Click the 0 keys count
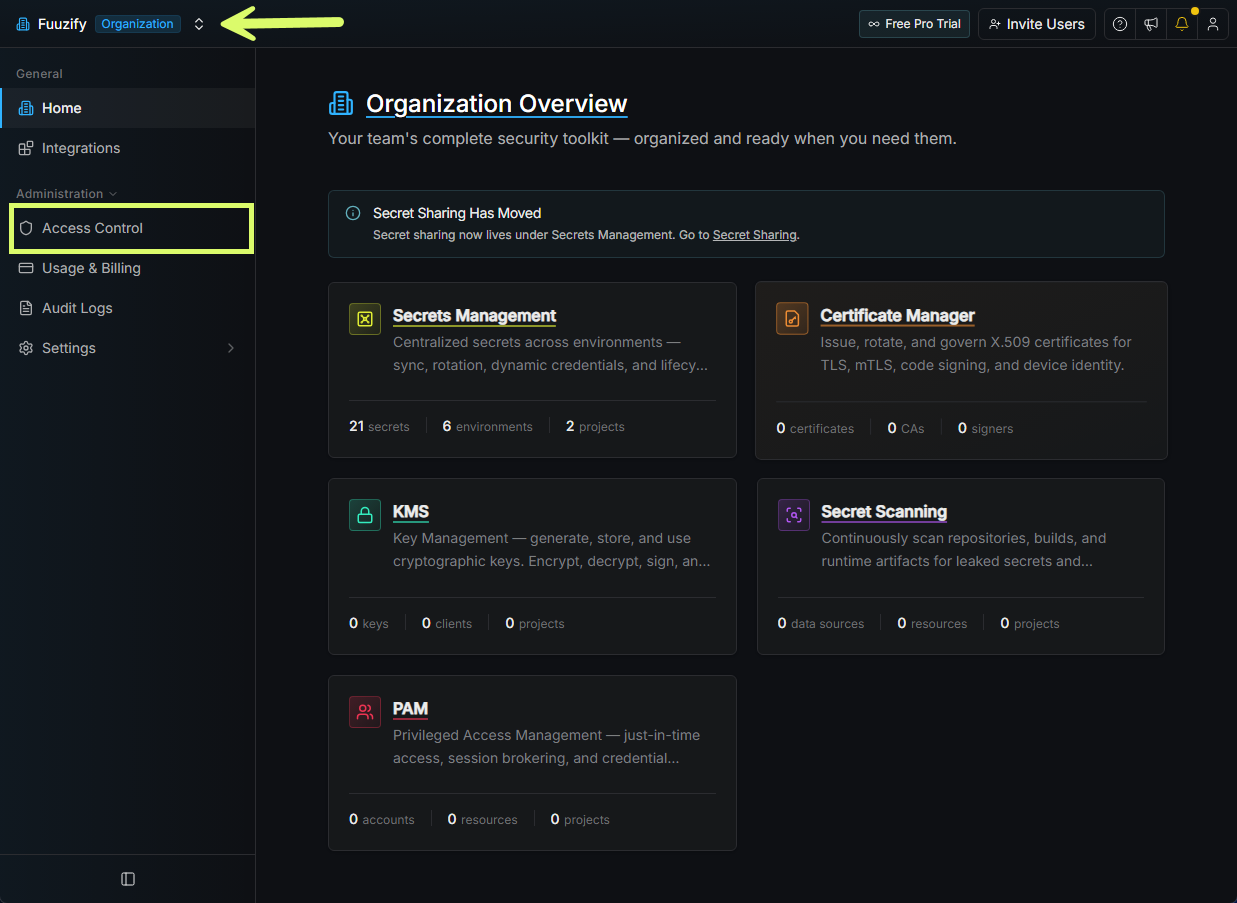The image size is (1237, 903). 369,623
